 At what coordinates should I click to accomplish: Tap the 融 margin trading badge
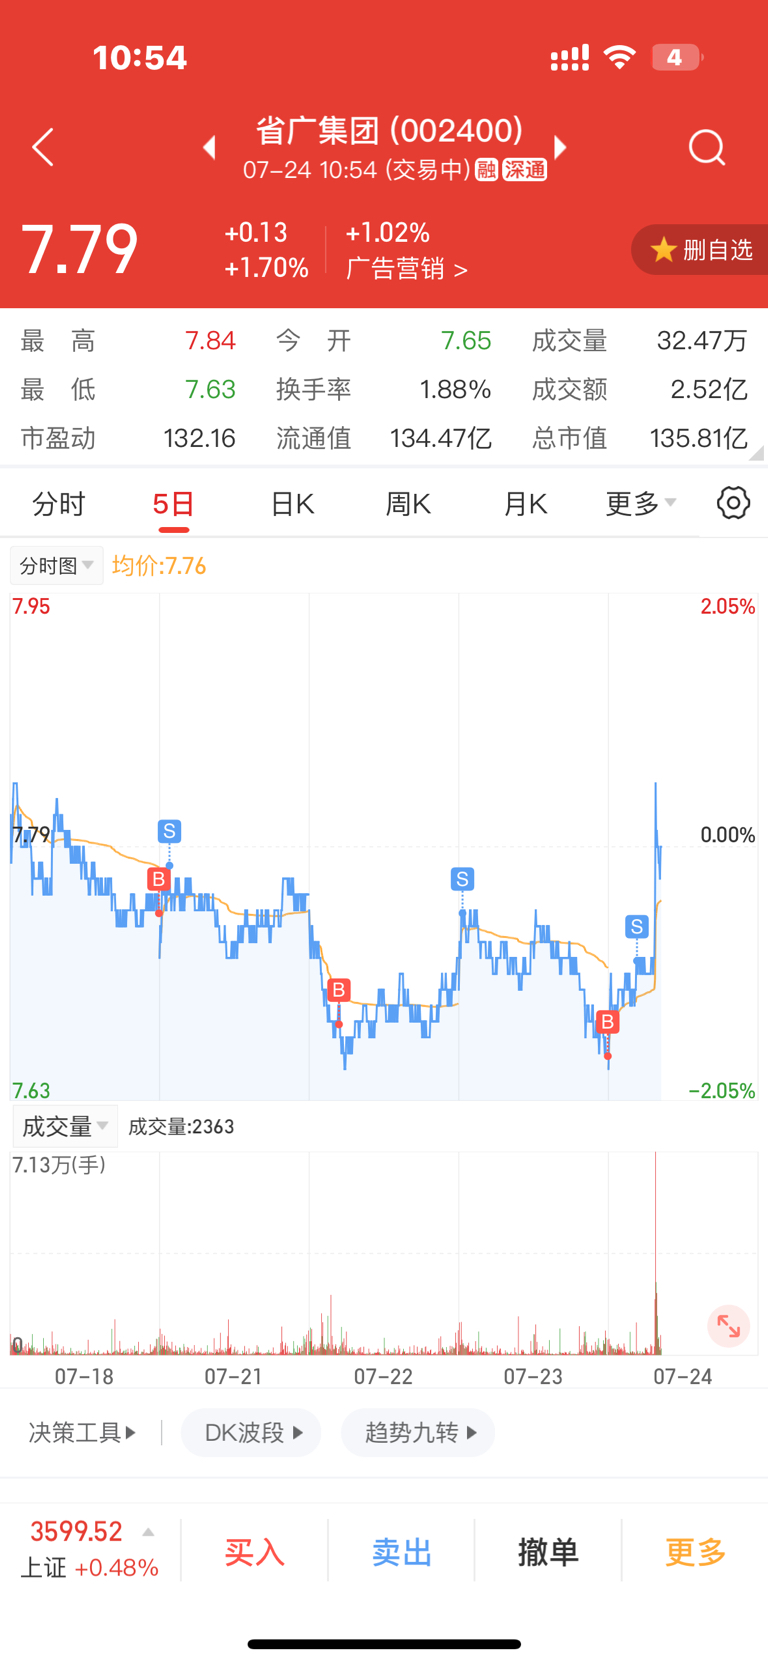[486, 170]
